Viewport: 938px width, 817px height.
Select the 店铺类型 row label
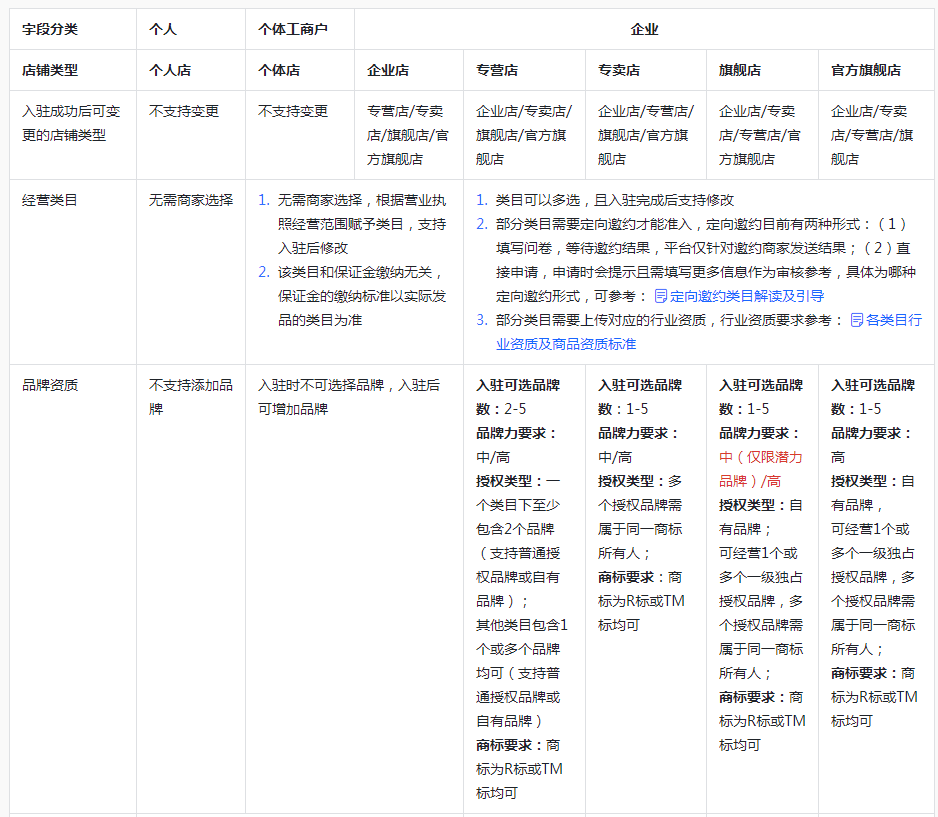coord(44,70)
